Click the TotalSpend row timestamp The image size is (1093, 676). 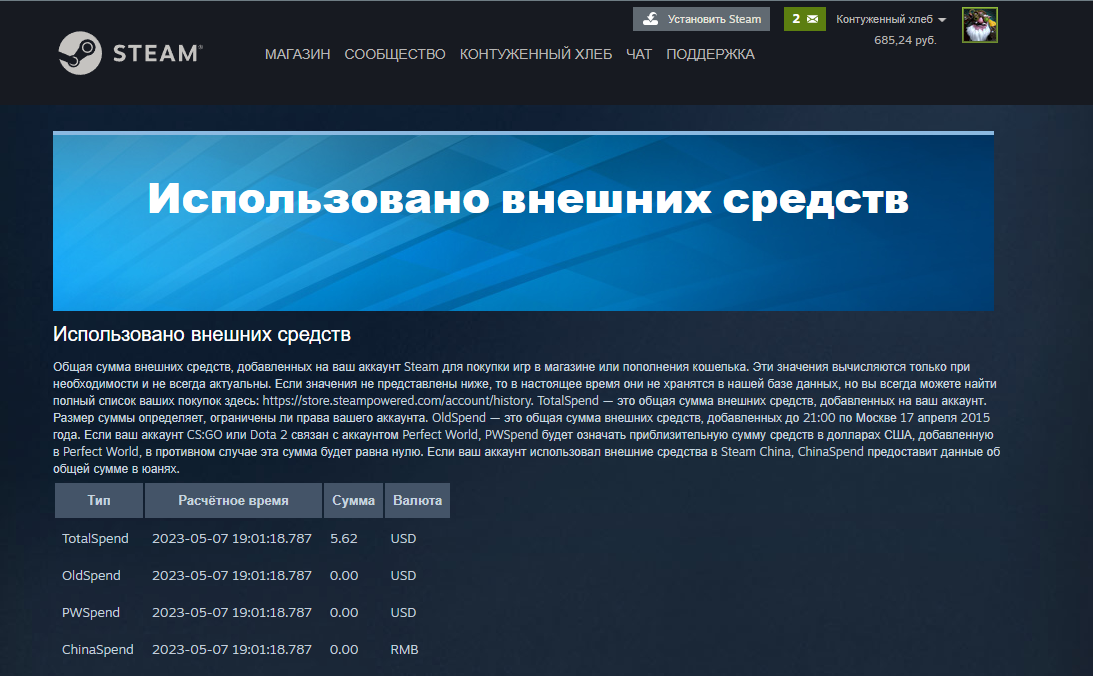(x=231, y=539)
